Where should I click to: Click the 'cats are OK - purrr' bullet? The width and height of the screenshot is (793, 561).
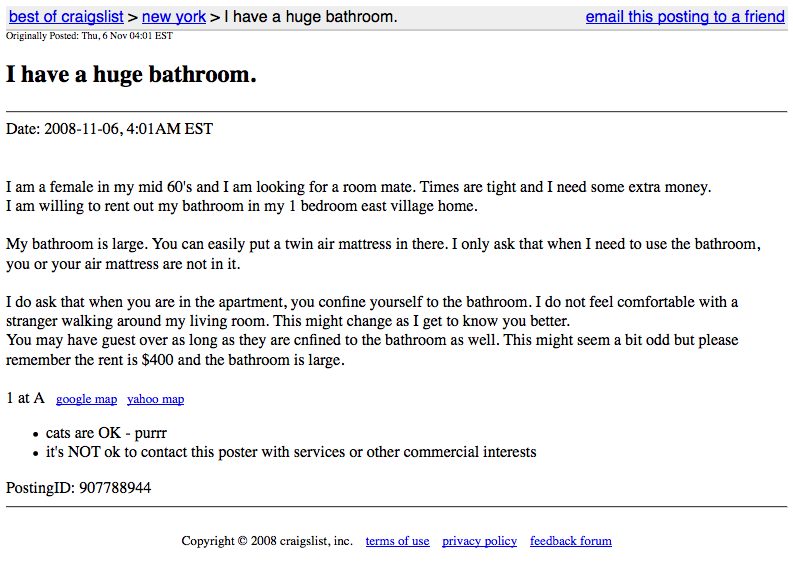pyautogui.click(x=106, y=433)
